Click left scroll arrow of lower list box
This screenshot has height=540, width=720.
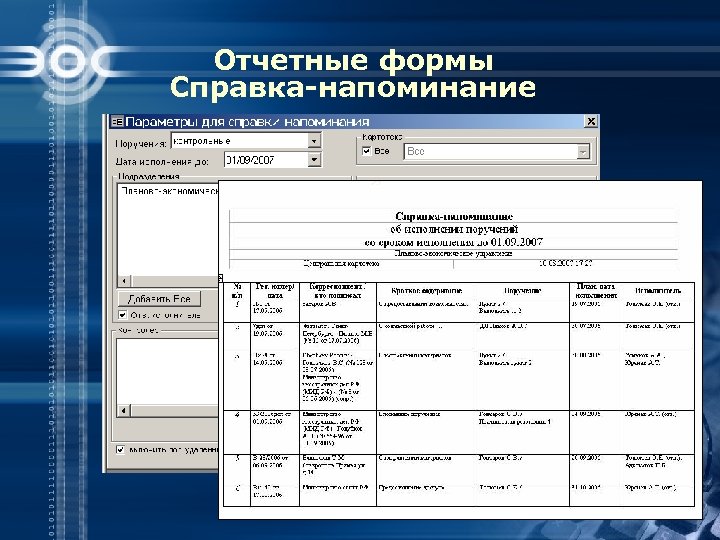(124, 411)
